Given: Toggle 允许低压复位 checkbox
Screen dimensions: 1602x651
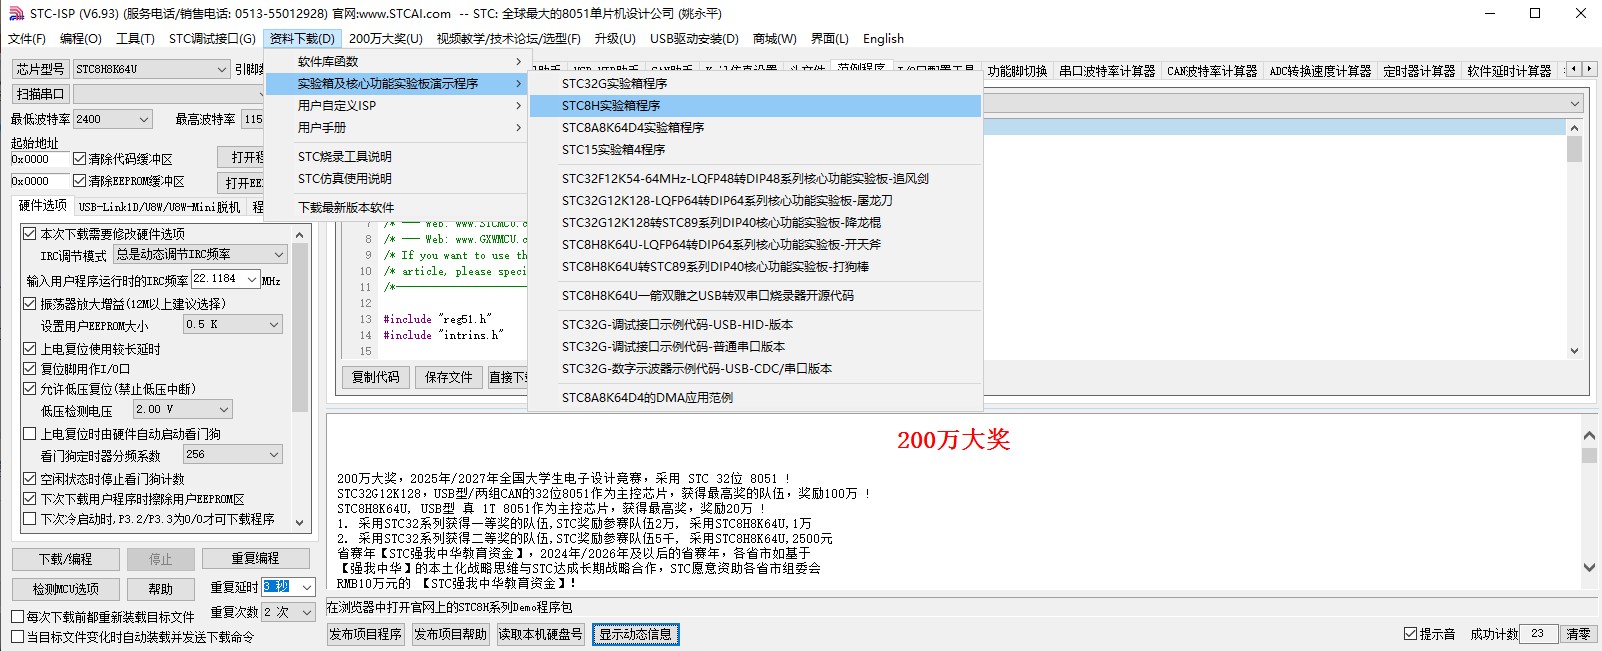Looking at the screenshot, I should click(30, 389).
